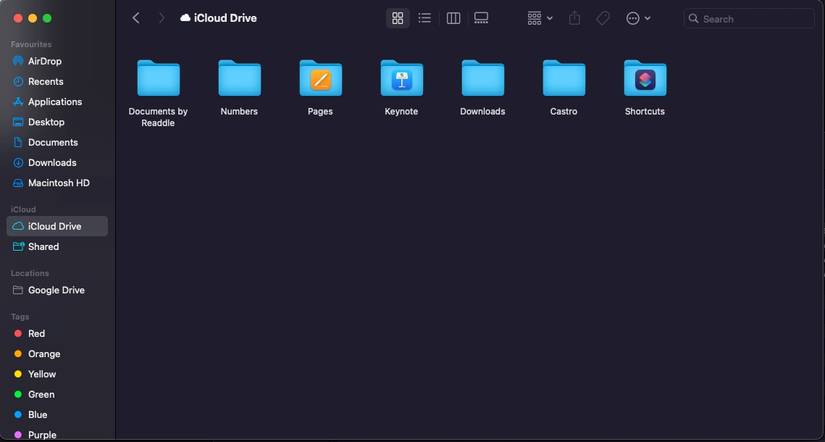Image resolution: width=825 pixels, height=442 pixels.
Task: Switch to column view
Action: tap(453, 18)
